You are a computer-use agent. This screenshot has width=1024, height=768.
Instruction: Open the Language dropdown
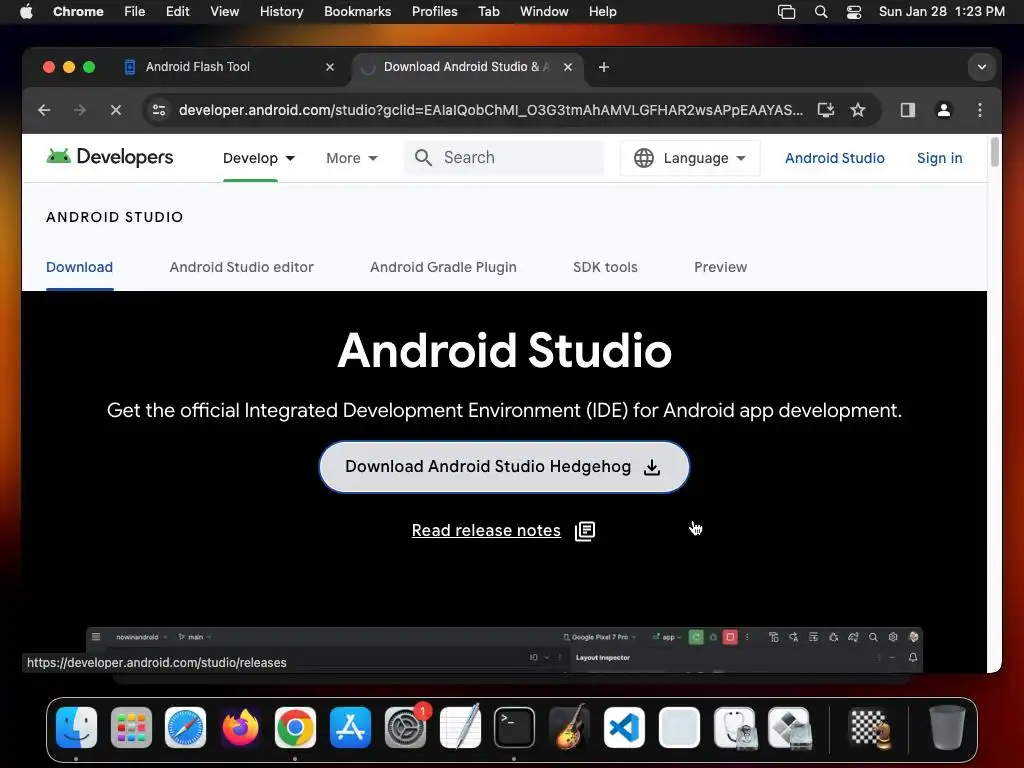(x=690, y=158)
